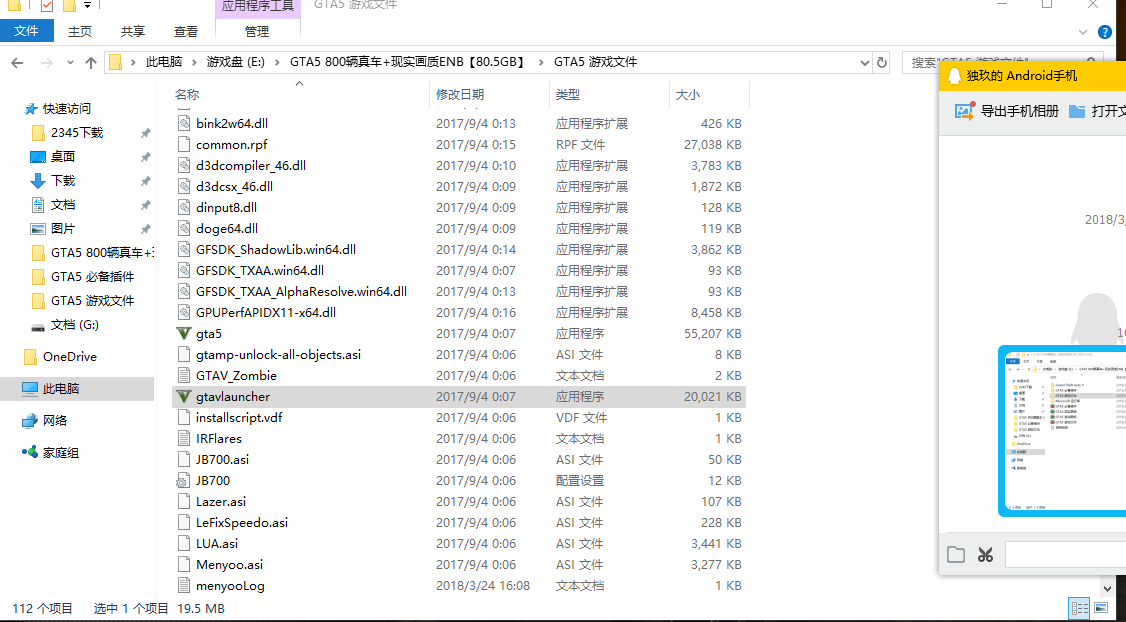Select the file GFSDK_ShadowLib.win64.dll
Viewport: 1126px width, 622px height.
(276, 250)
